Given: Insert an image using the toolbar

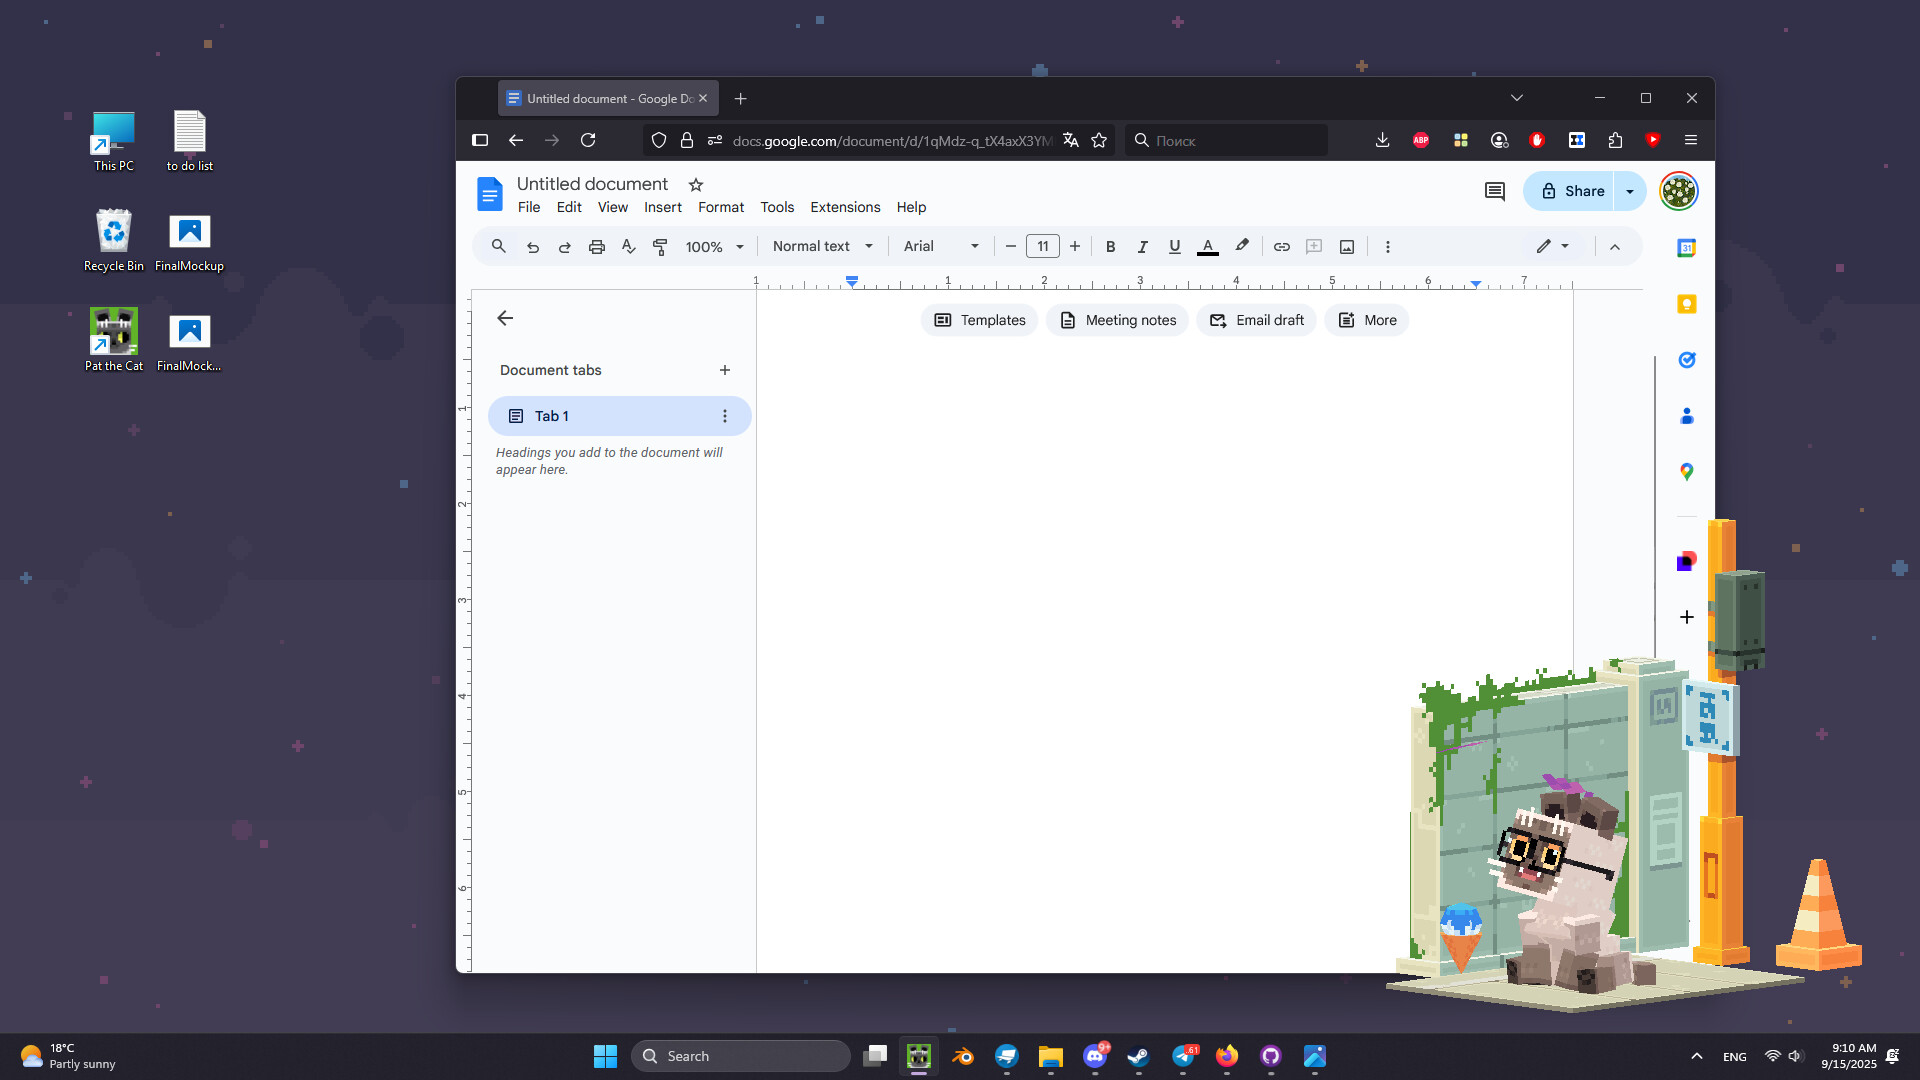Looking at the screenshot, I should pyautogui.click(x=1346, y=246).
